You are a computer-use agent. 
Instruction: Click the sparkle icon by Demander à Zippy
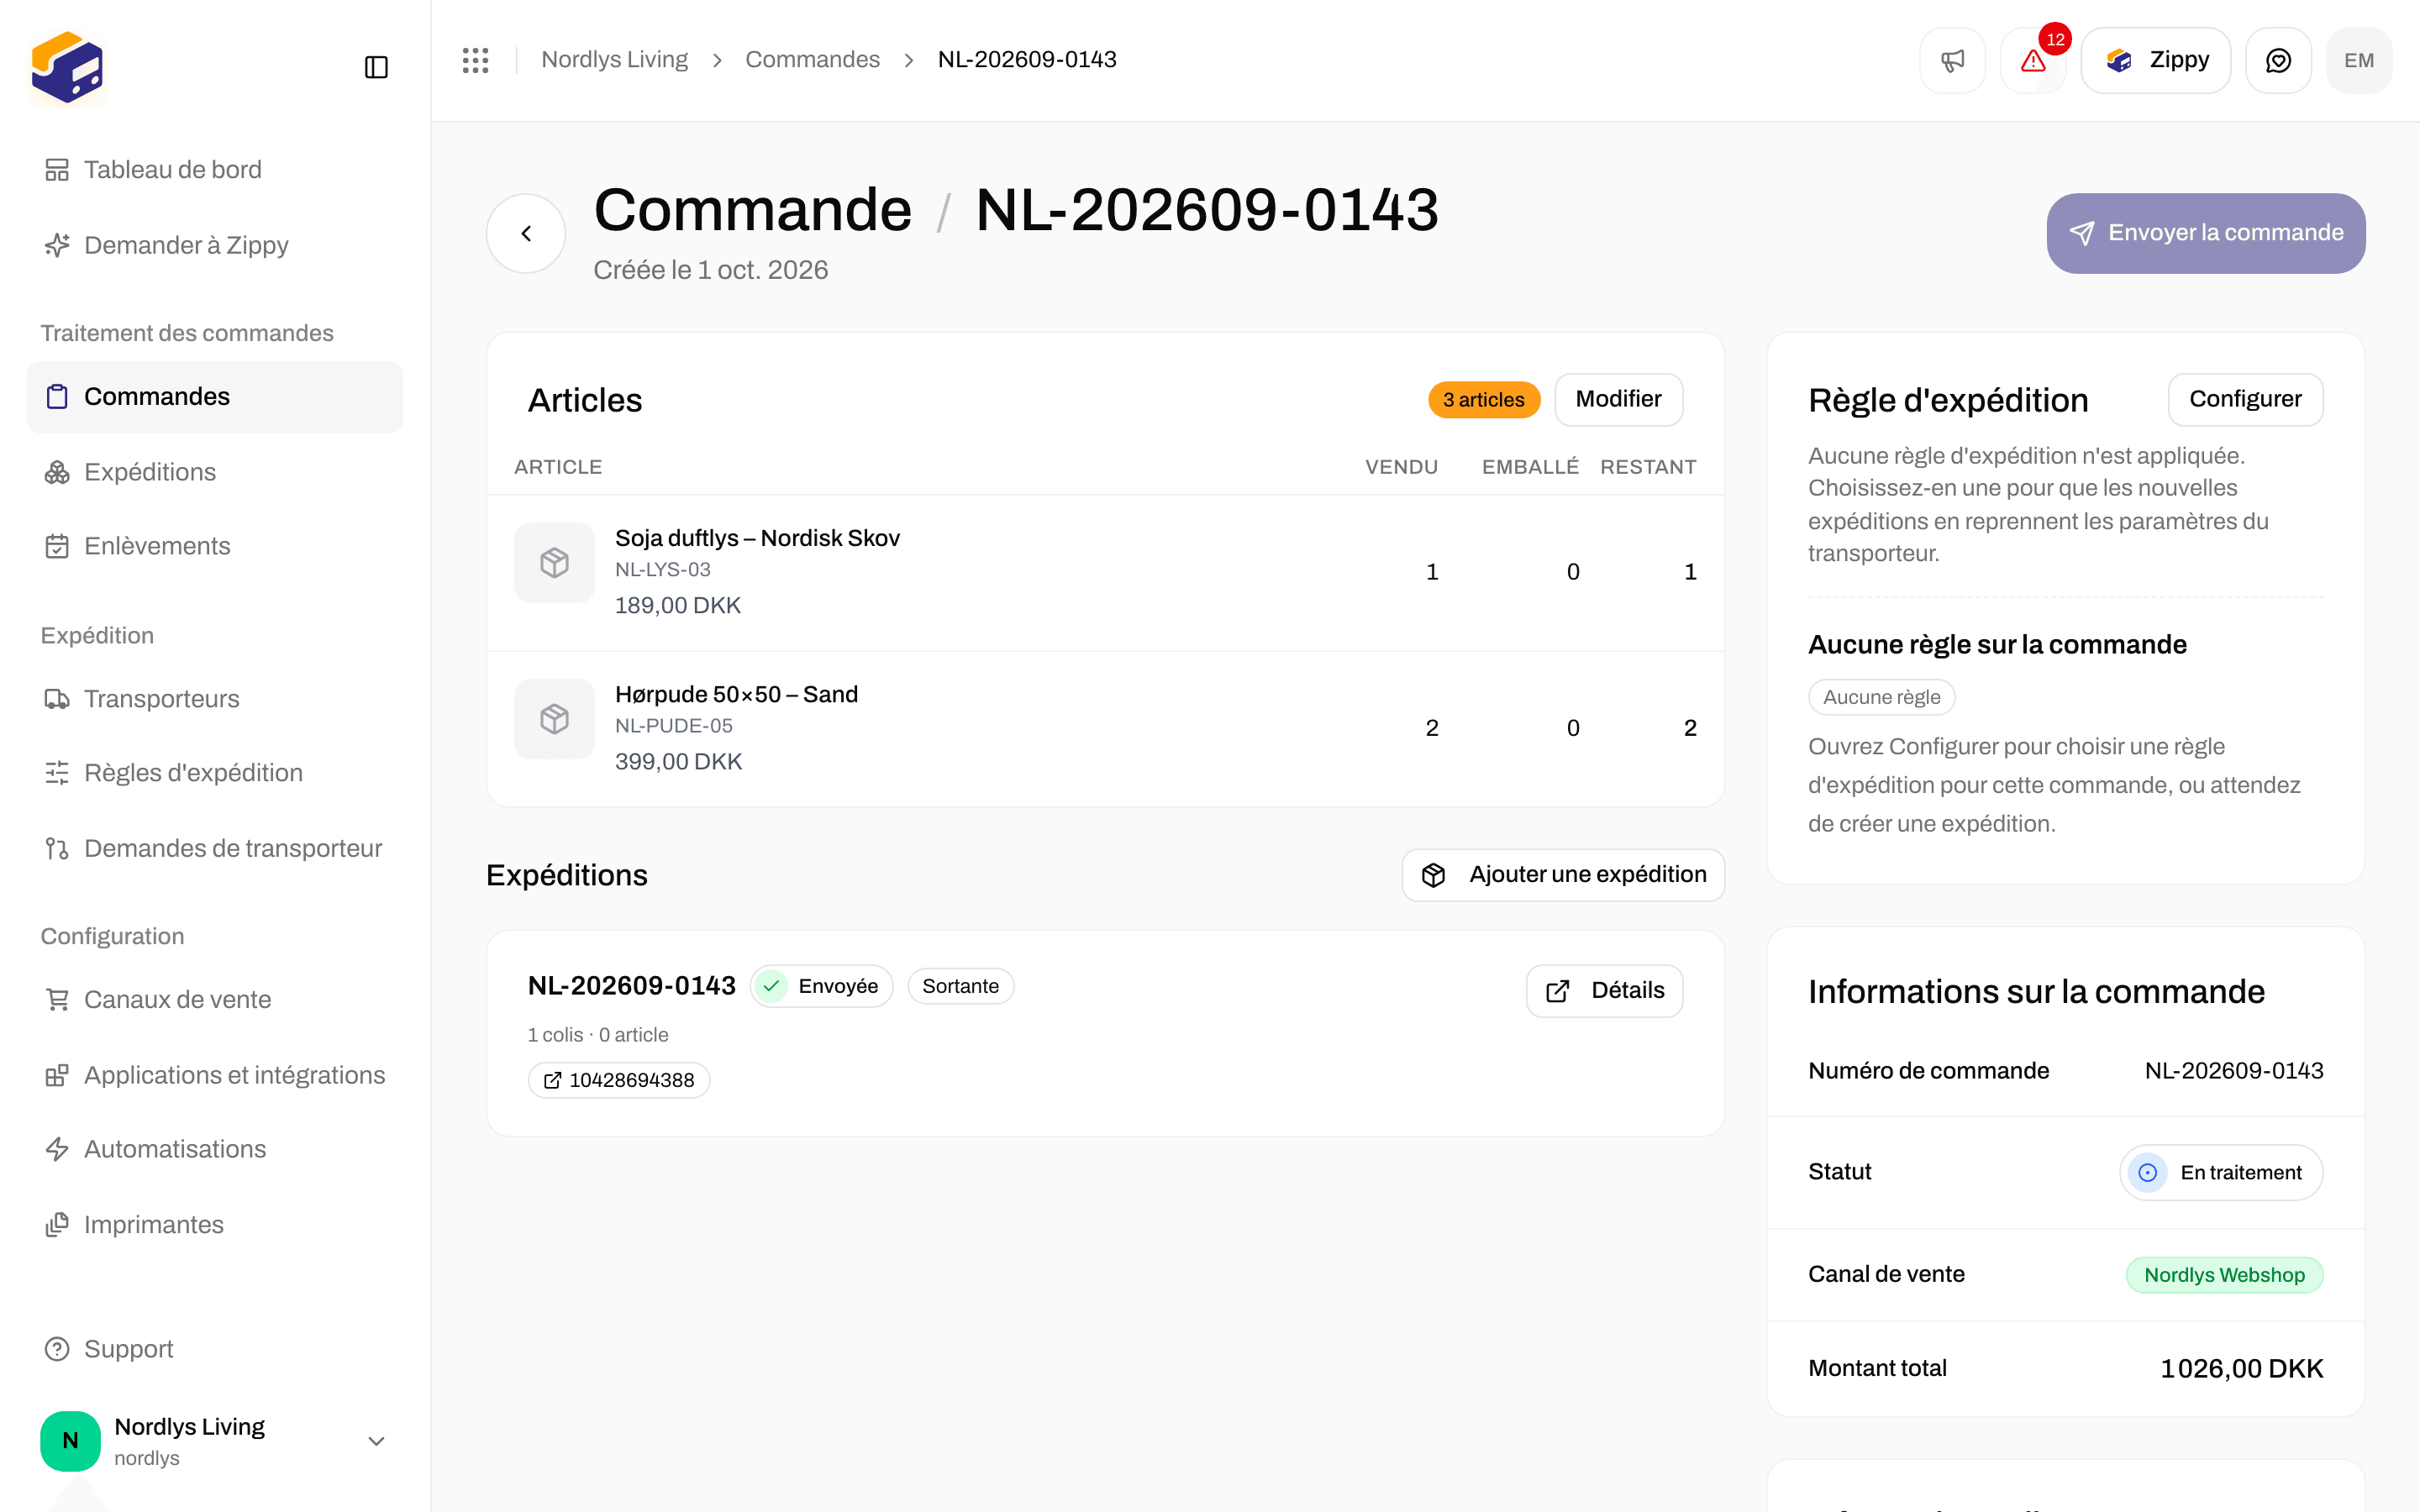(57, 245)
